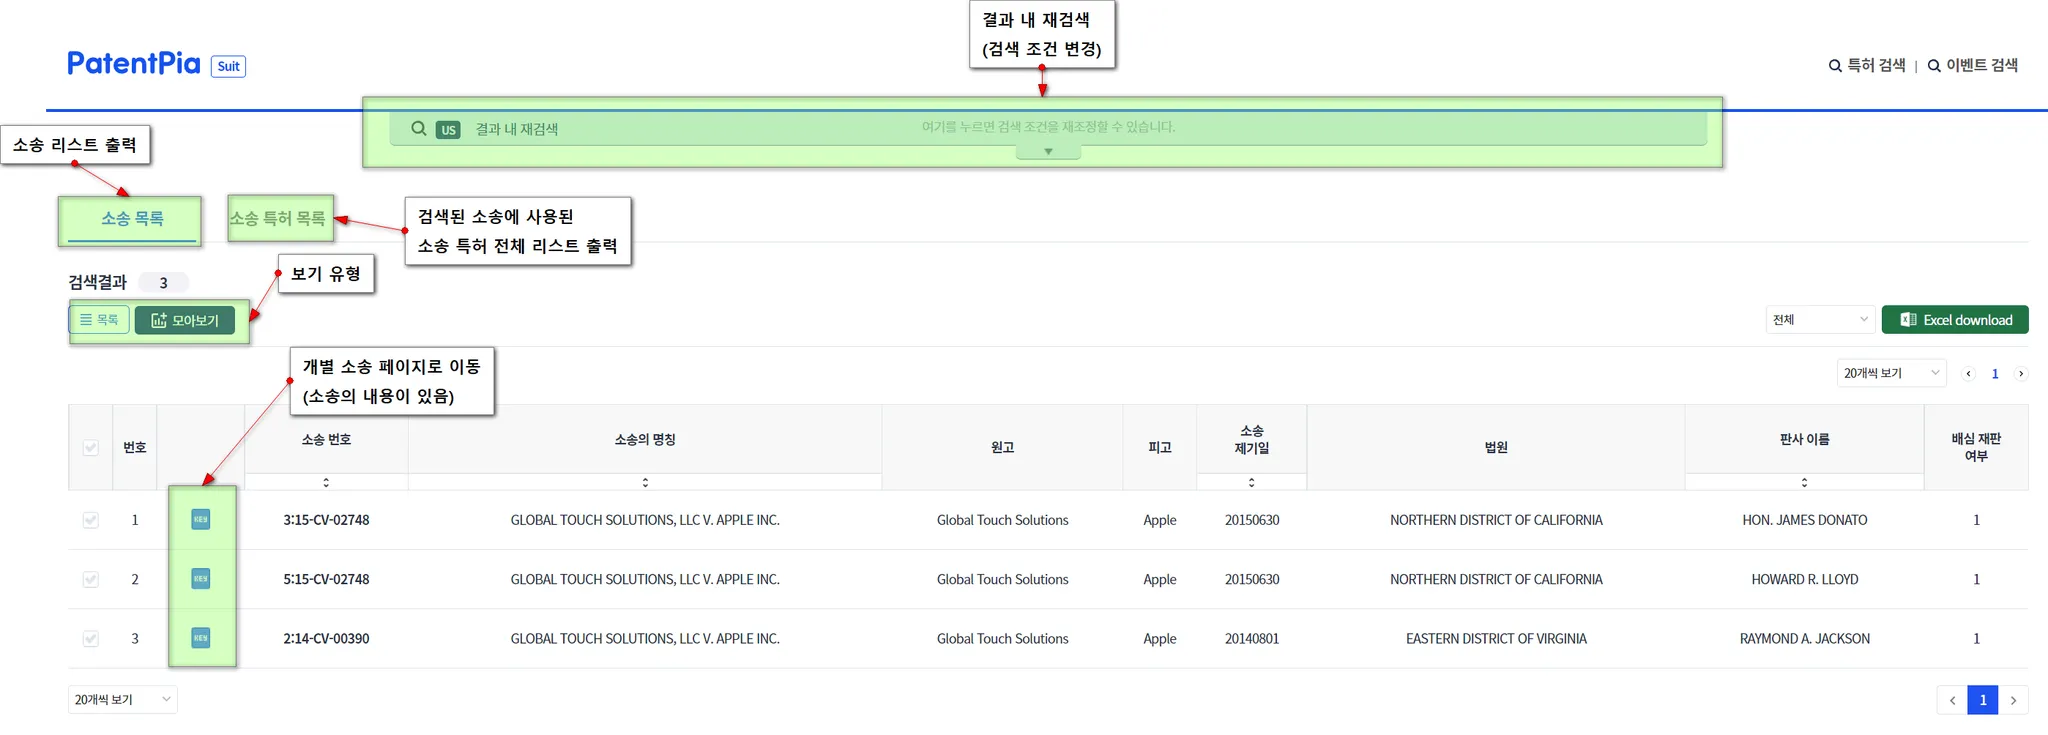Open detail page icon for case 5:15-CV-02748

(x=201, y=579)
